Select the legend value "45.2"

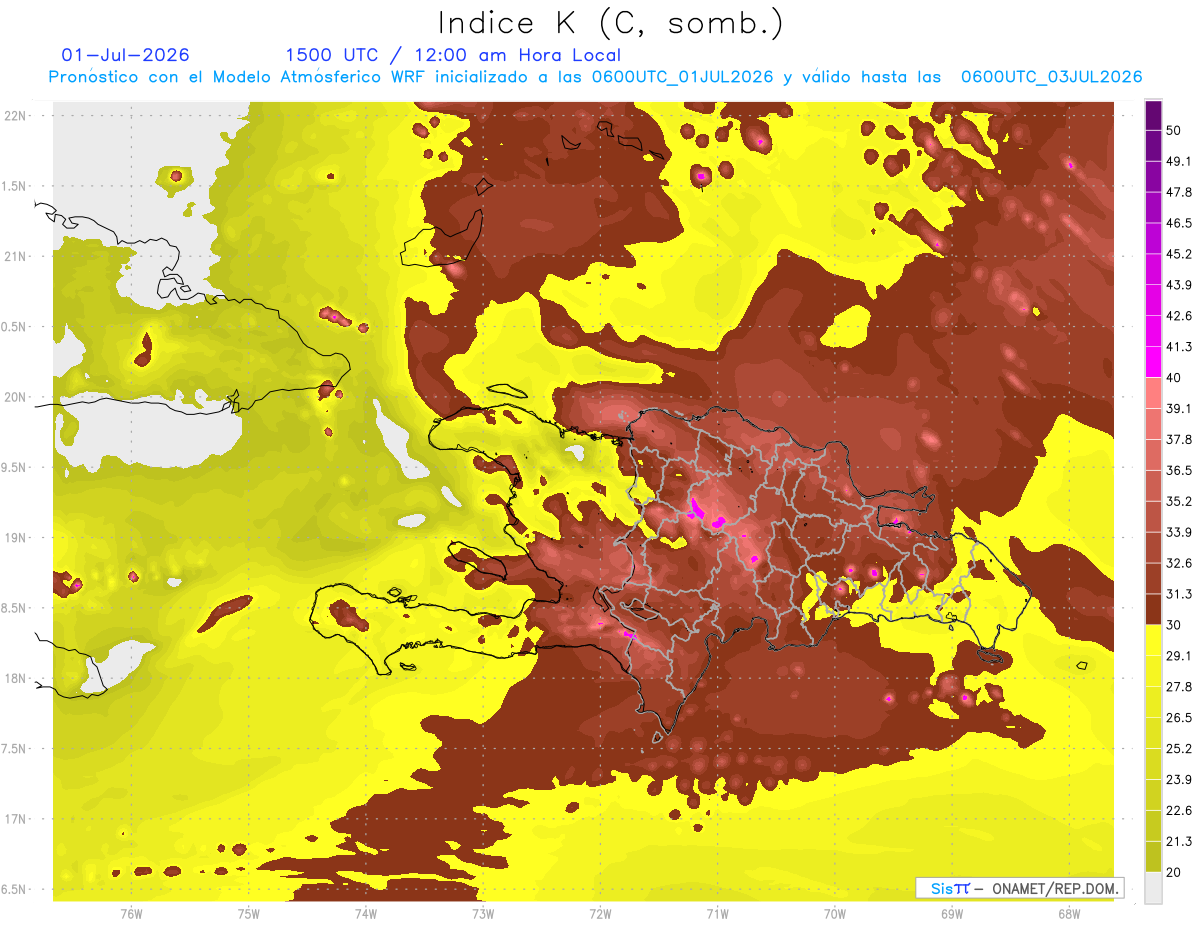(1179, 254)
